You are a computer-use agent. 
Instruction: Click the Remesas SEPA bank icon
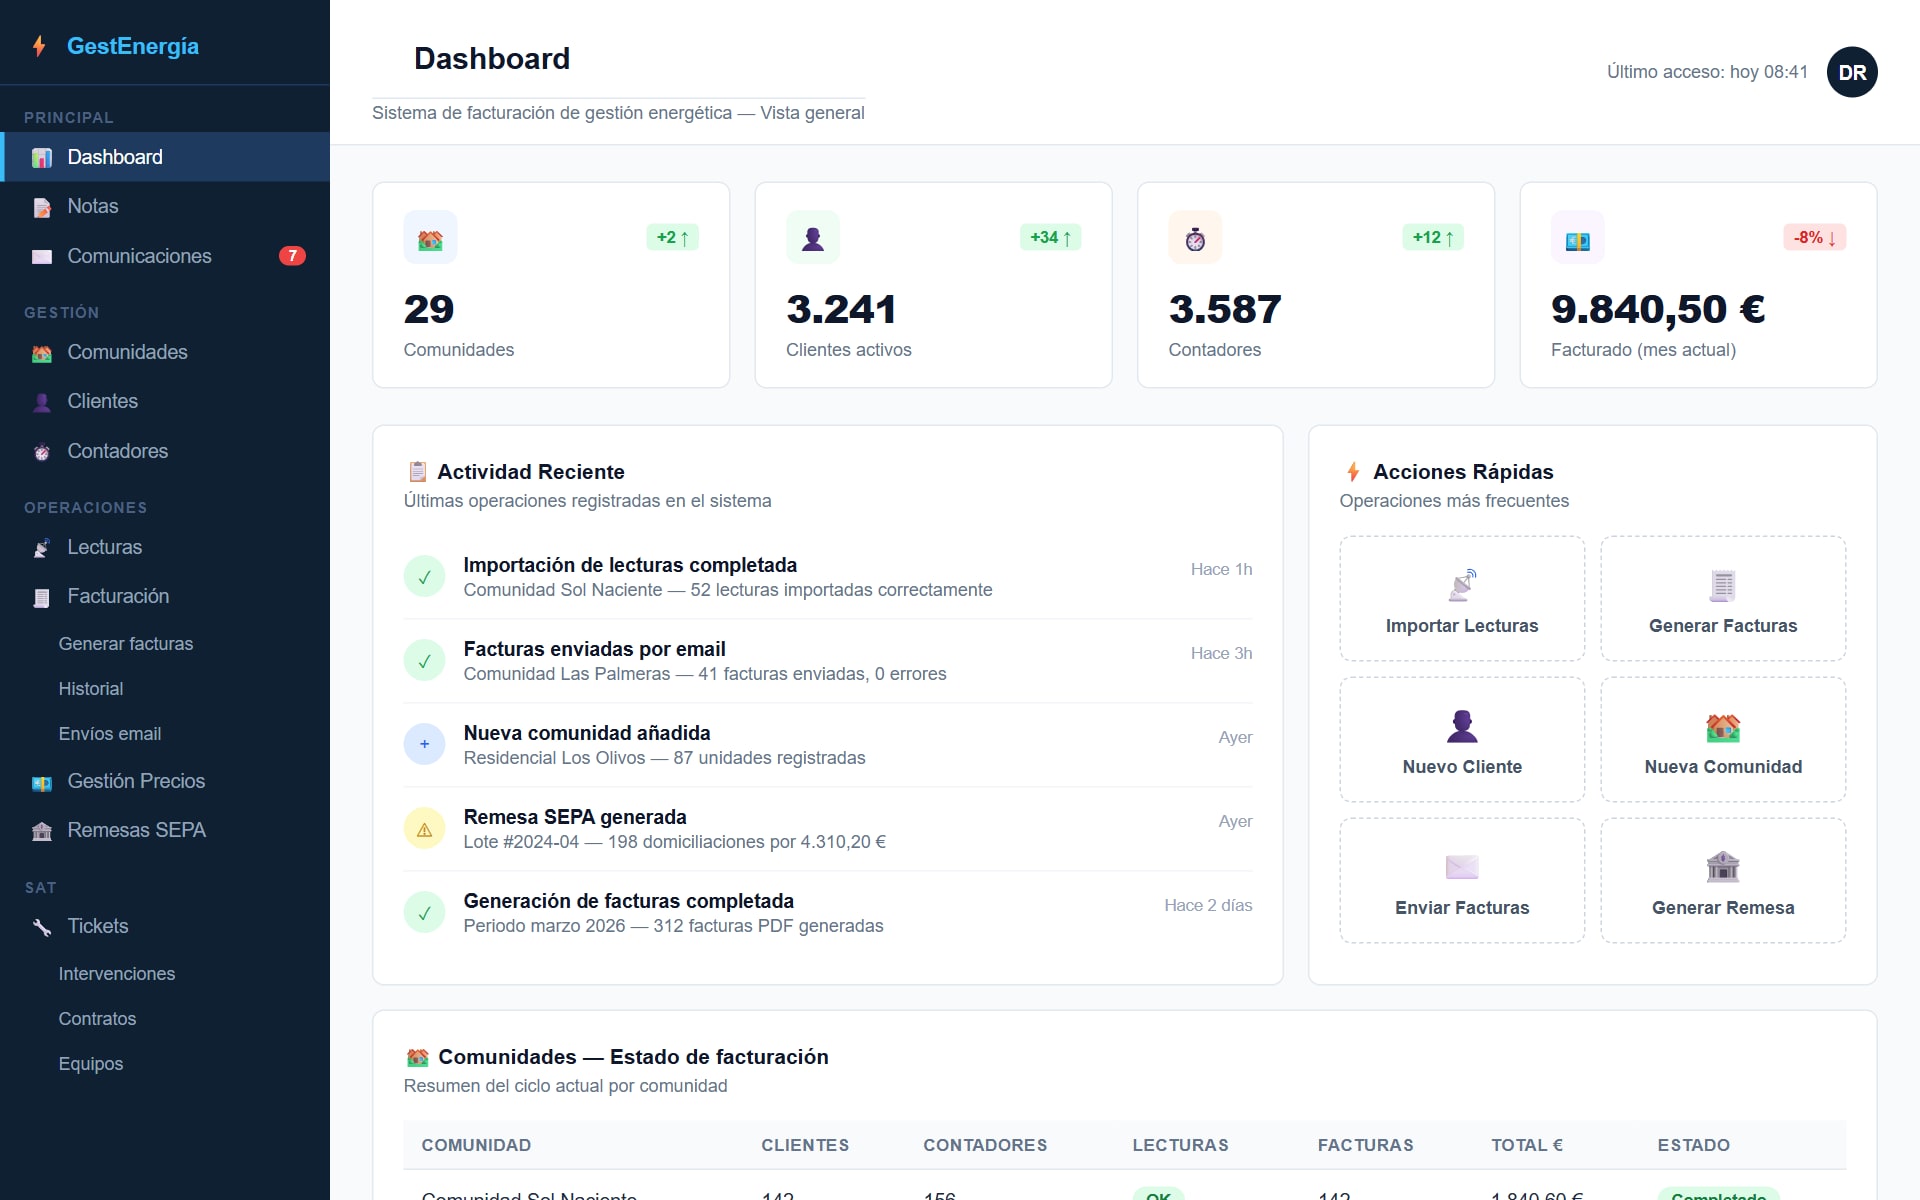(x=41, y=831)
